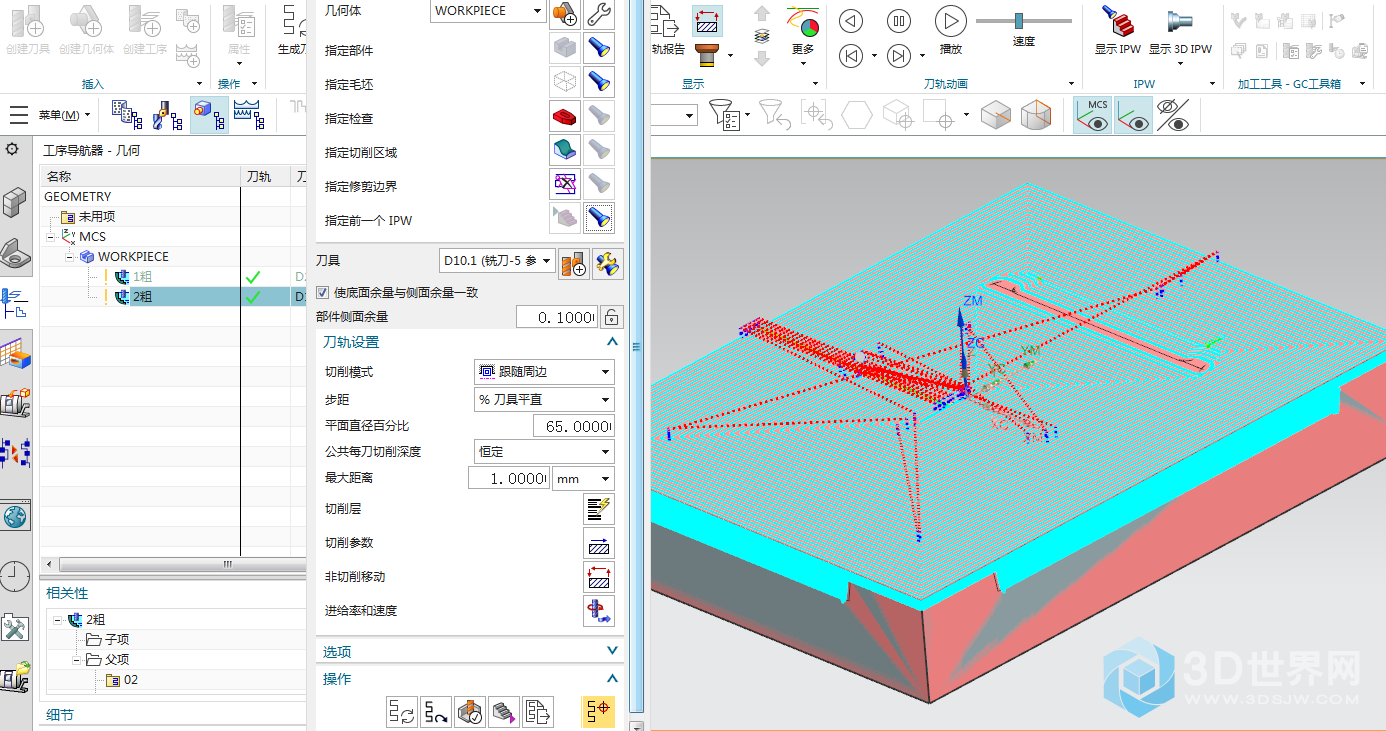Collapse WORKPIECE node in geometry tree
This screenshot has width=1386, height=731.
click(69, 257)
